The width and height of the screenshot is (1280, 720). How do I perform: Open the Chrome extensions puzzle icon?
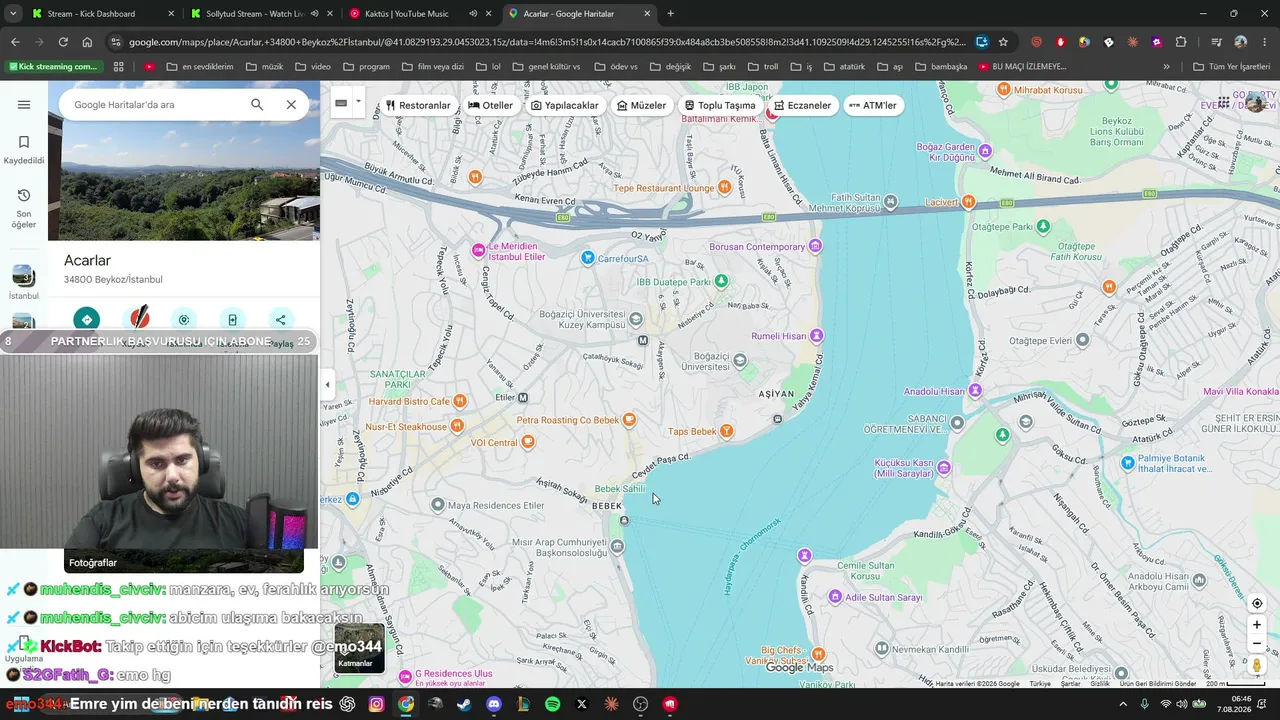(x=1181, y=42)
